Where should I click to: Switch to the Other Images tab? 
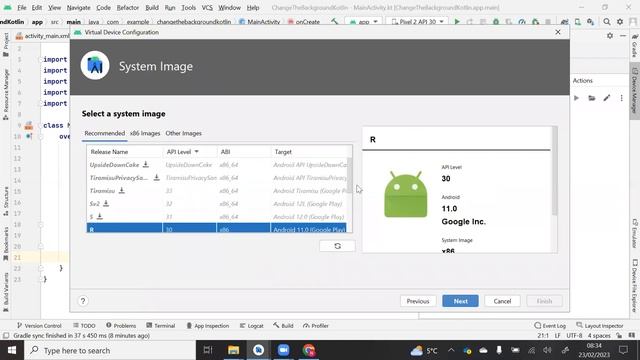tap(183, 133)
